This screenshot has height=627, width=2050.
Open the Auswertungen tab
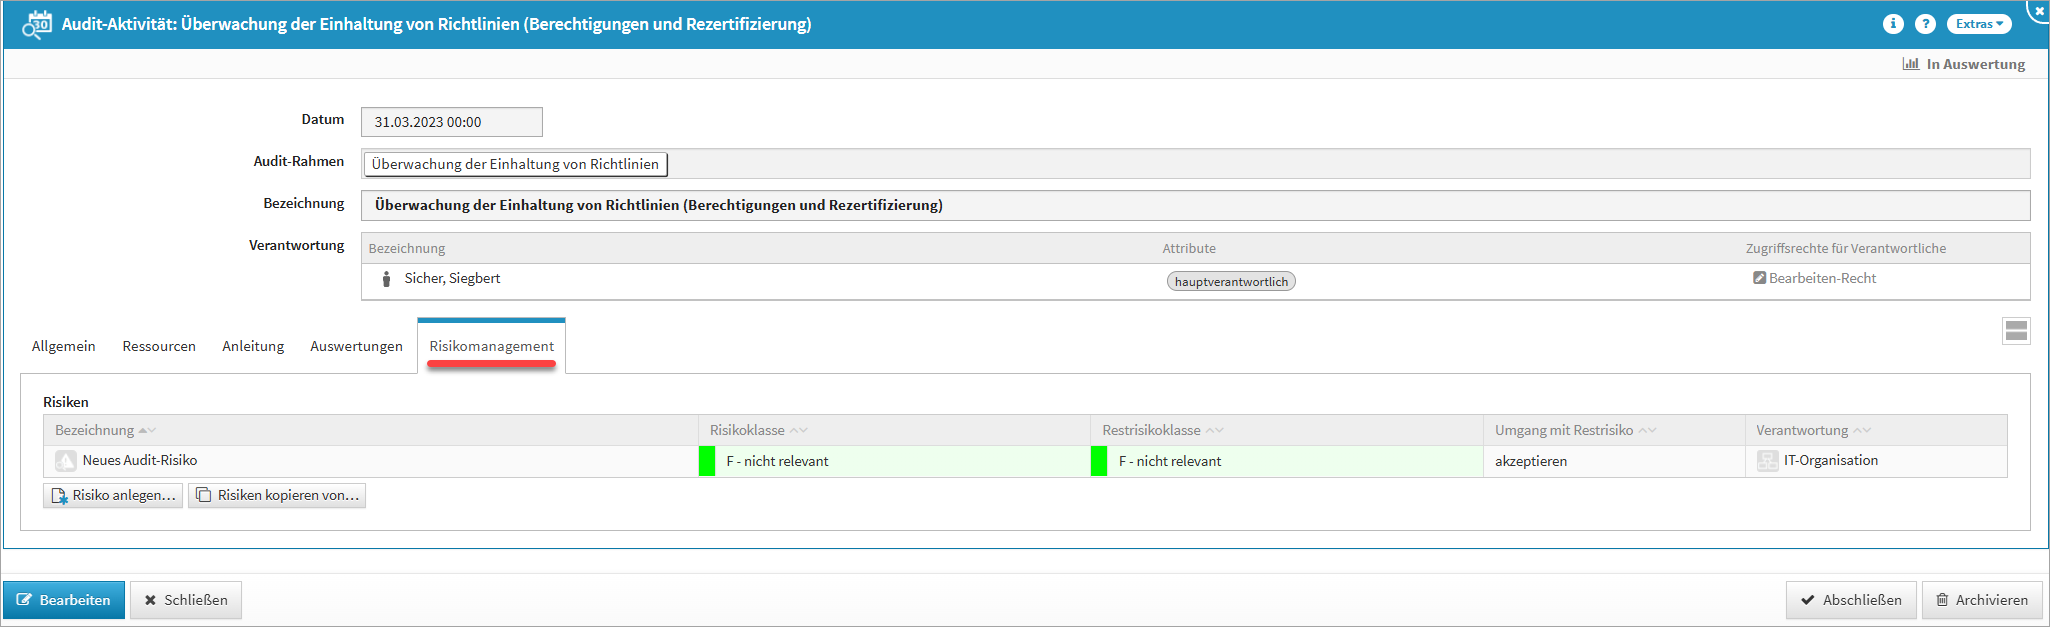356,346
